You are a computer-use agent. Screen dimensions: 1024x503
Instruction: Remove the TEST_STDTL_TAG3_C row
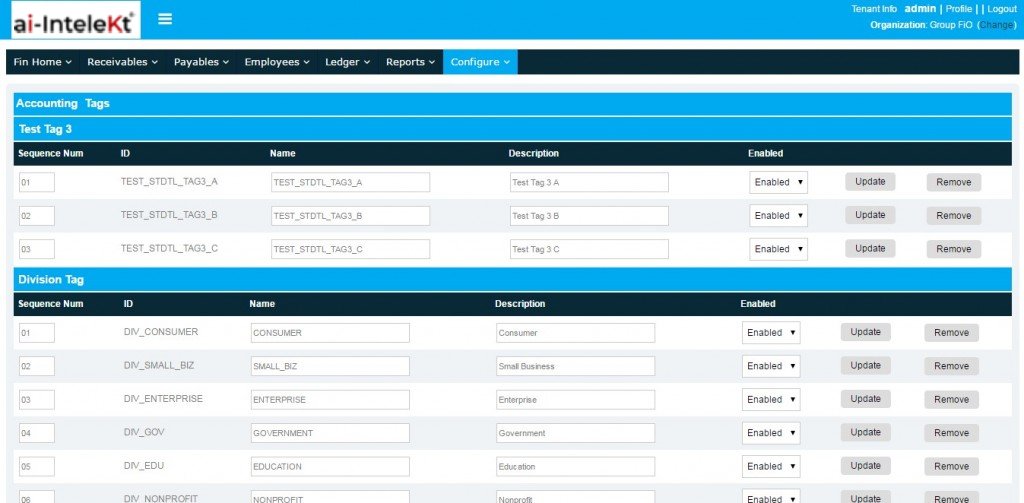(953, 249)
